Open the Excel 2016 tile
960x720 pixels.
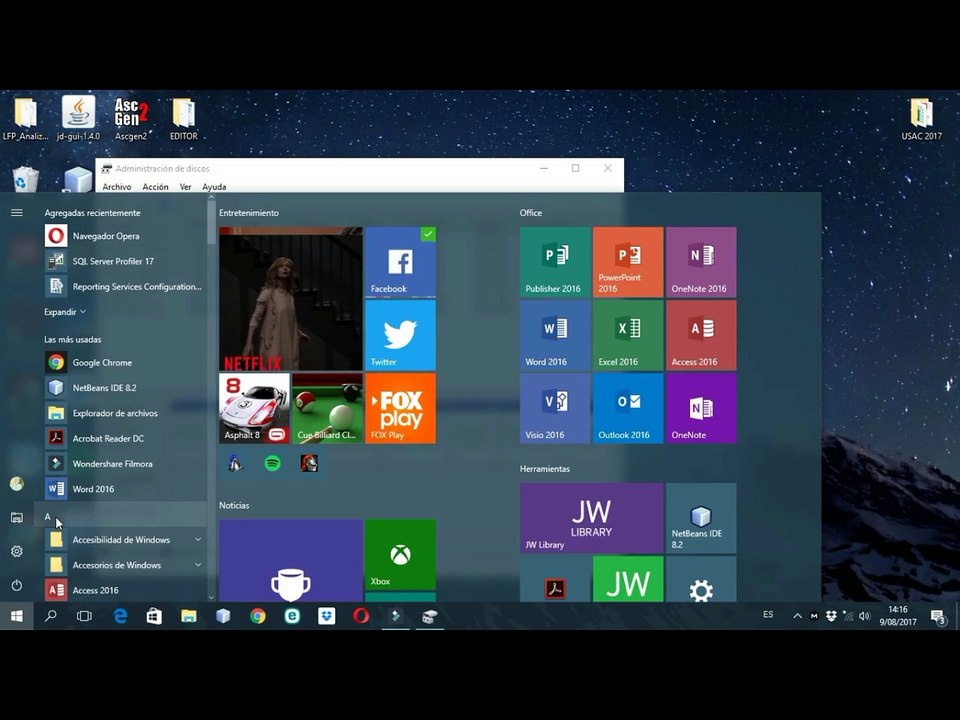(628, 336)
